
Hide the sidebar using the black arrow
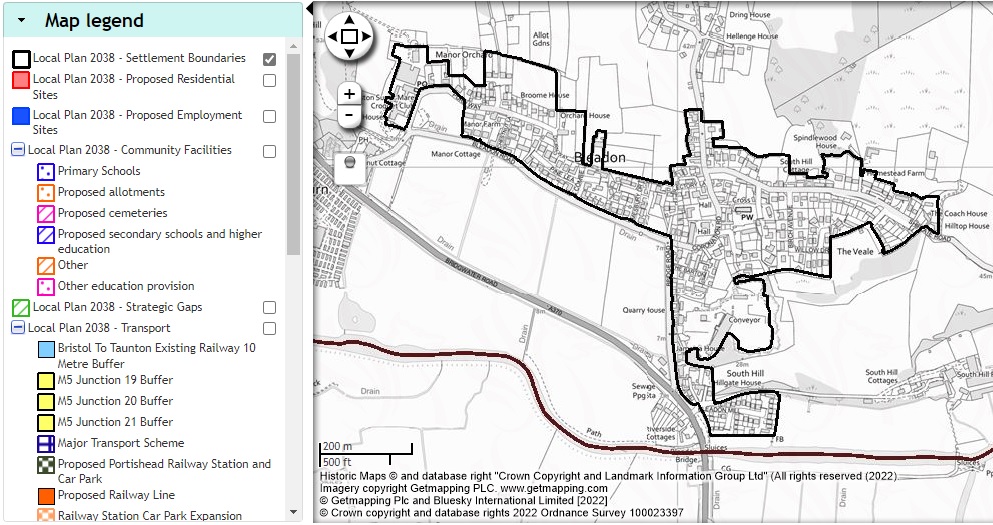coord(309,10)
